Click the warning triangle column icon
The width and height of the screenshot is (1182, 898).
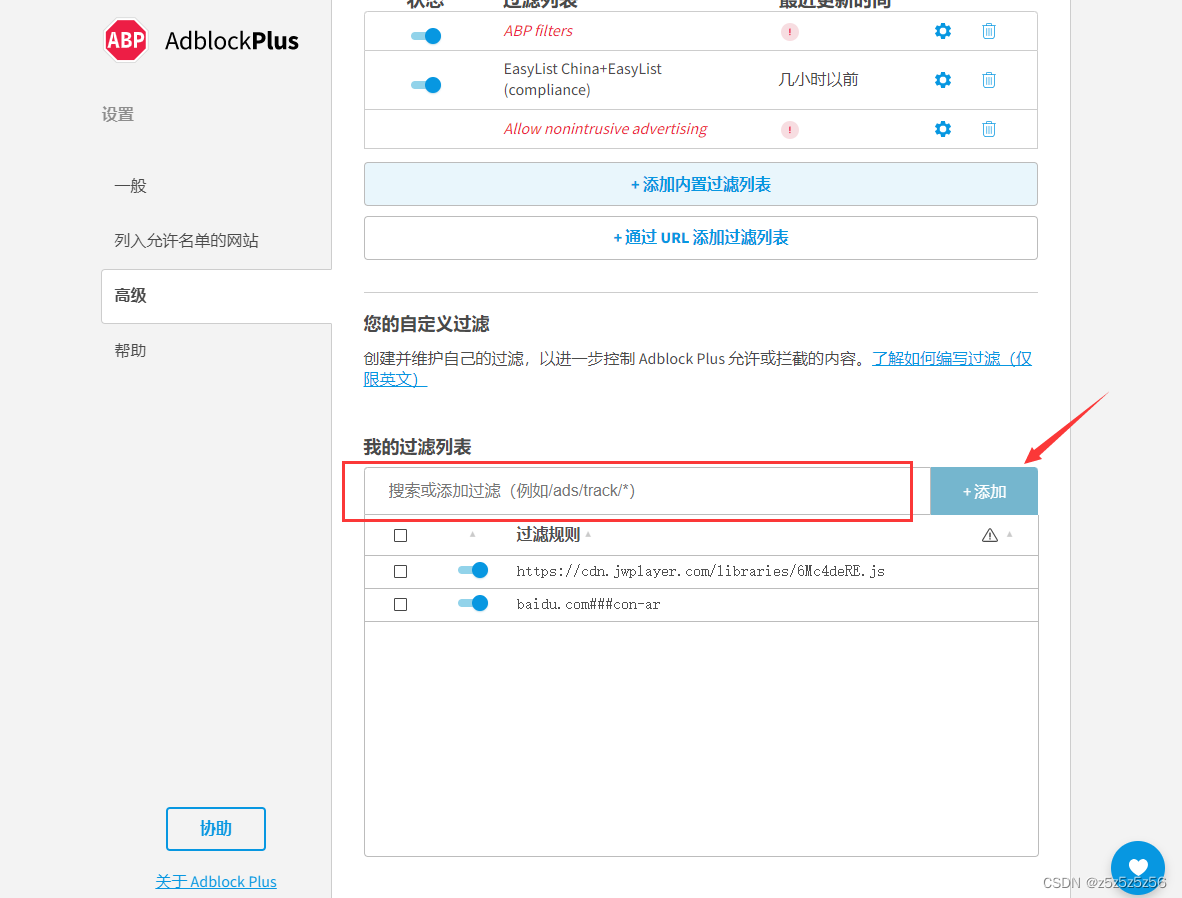click(x=990, y=535)
